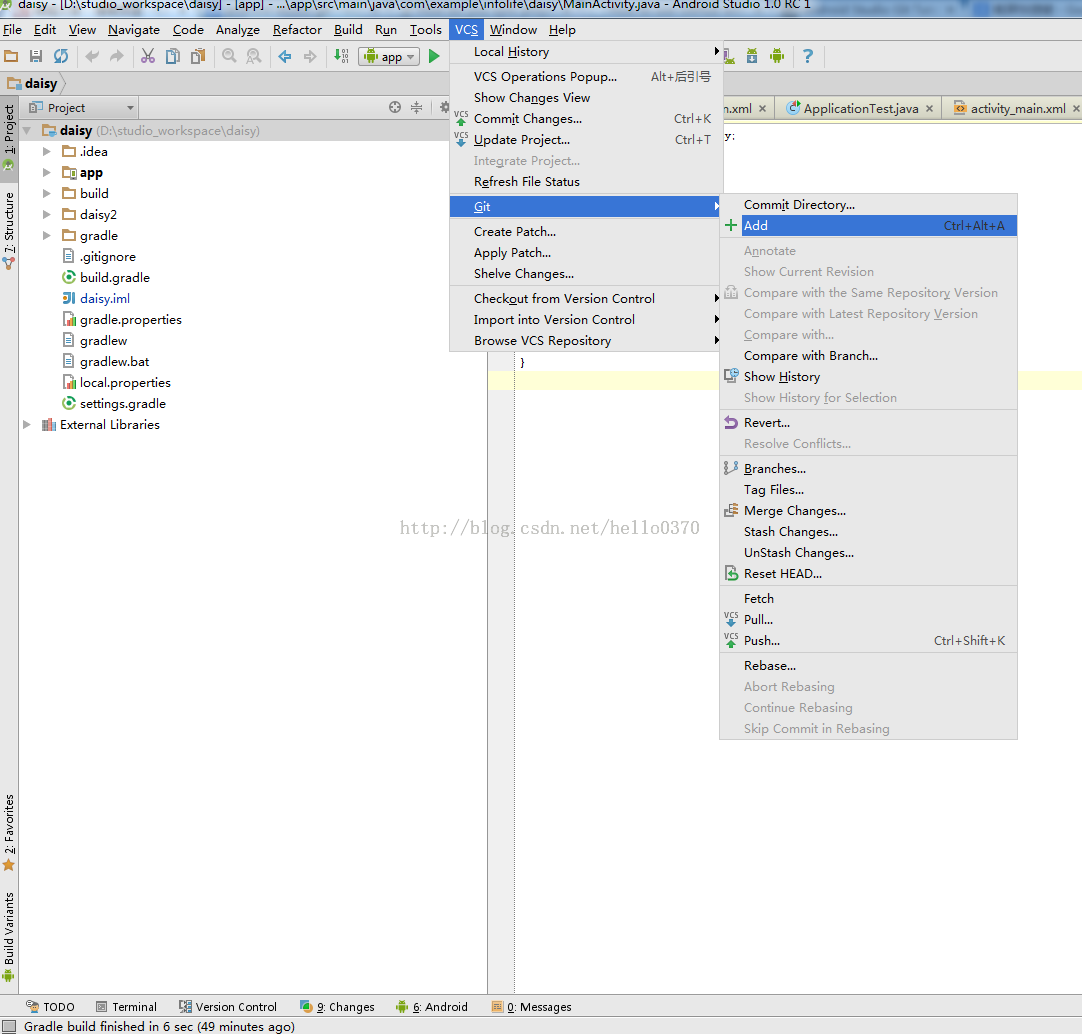Click the Android device monitor icon
The image size is (1082, 1034).
click(777, 56)
